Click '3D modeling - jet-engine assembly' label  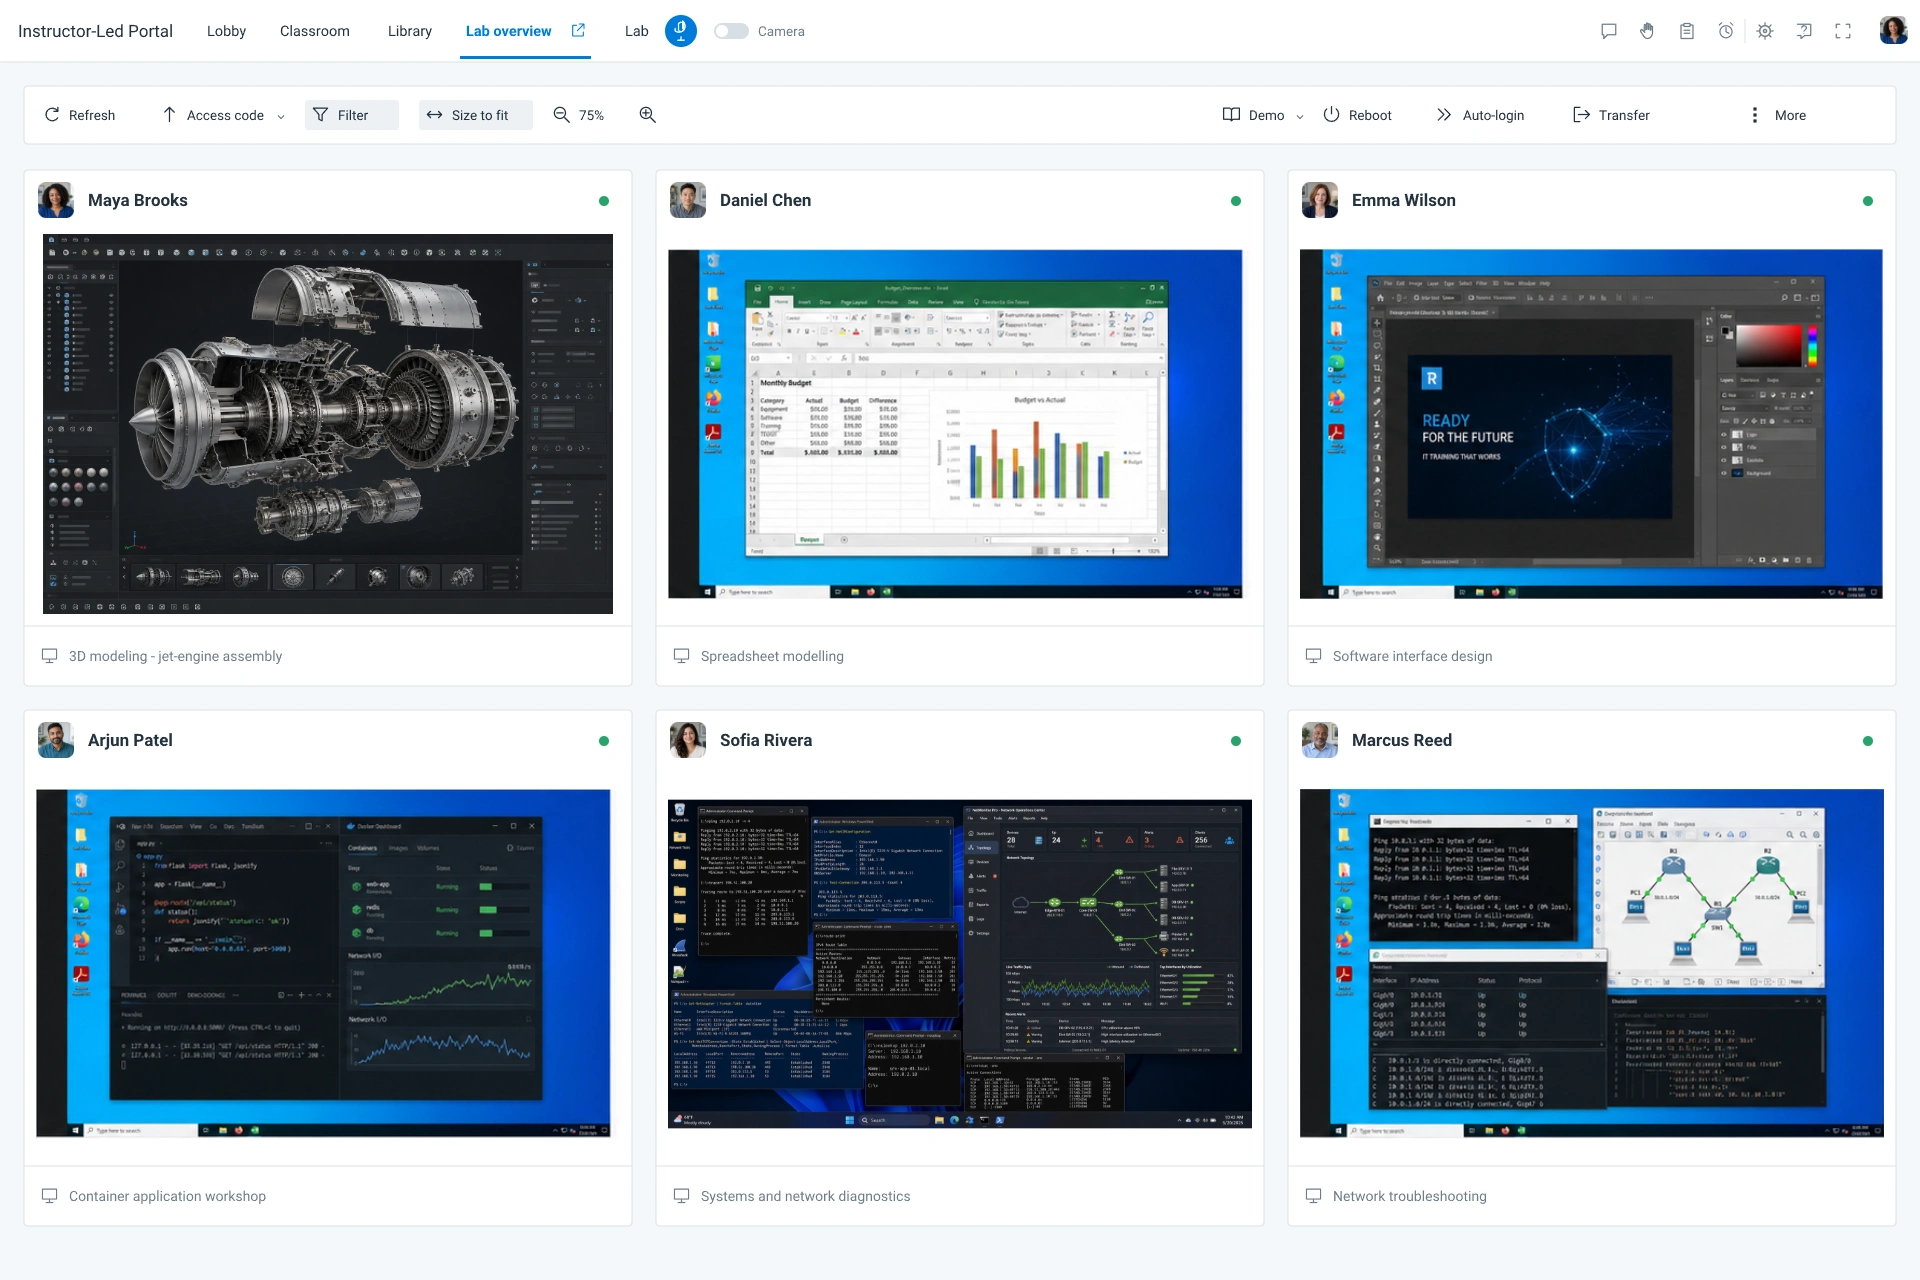tap(175, 656)
